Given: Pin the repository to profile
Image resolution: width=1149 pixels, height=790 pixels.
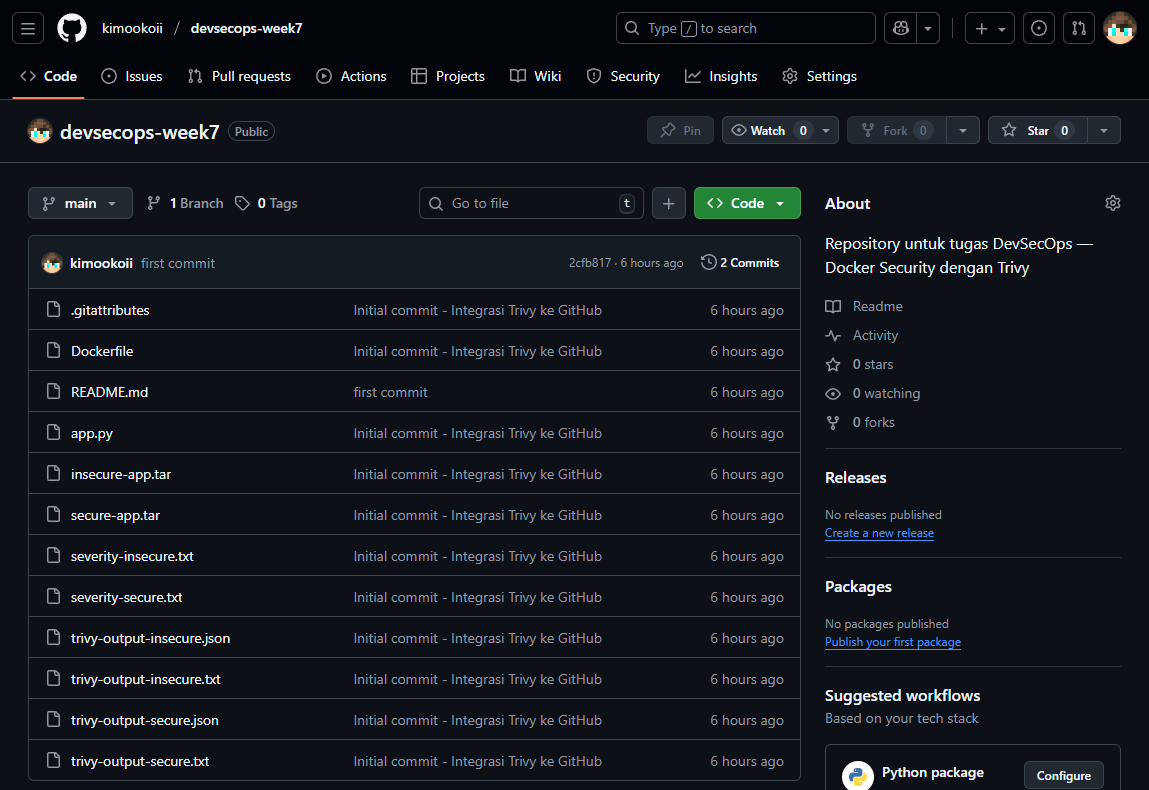Looking at the screenshot, I should 680,131.
